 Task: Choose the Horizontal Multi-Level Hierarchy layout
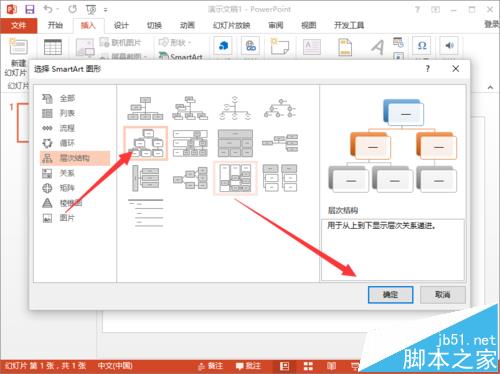[145, 179]
